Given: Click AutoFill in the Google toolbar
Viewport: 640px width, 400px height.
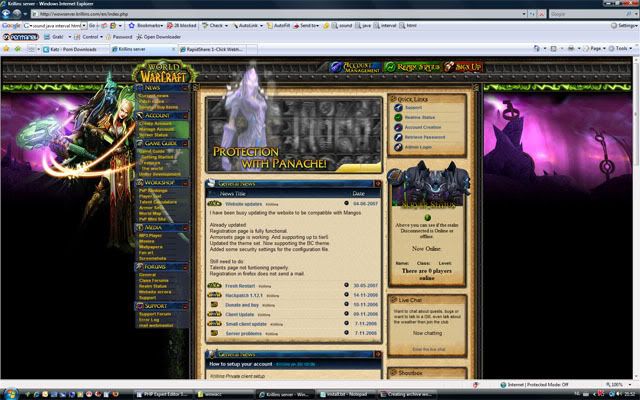Looking at the screenshot, I should pos(278,25).
